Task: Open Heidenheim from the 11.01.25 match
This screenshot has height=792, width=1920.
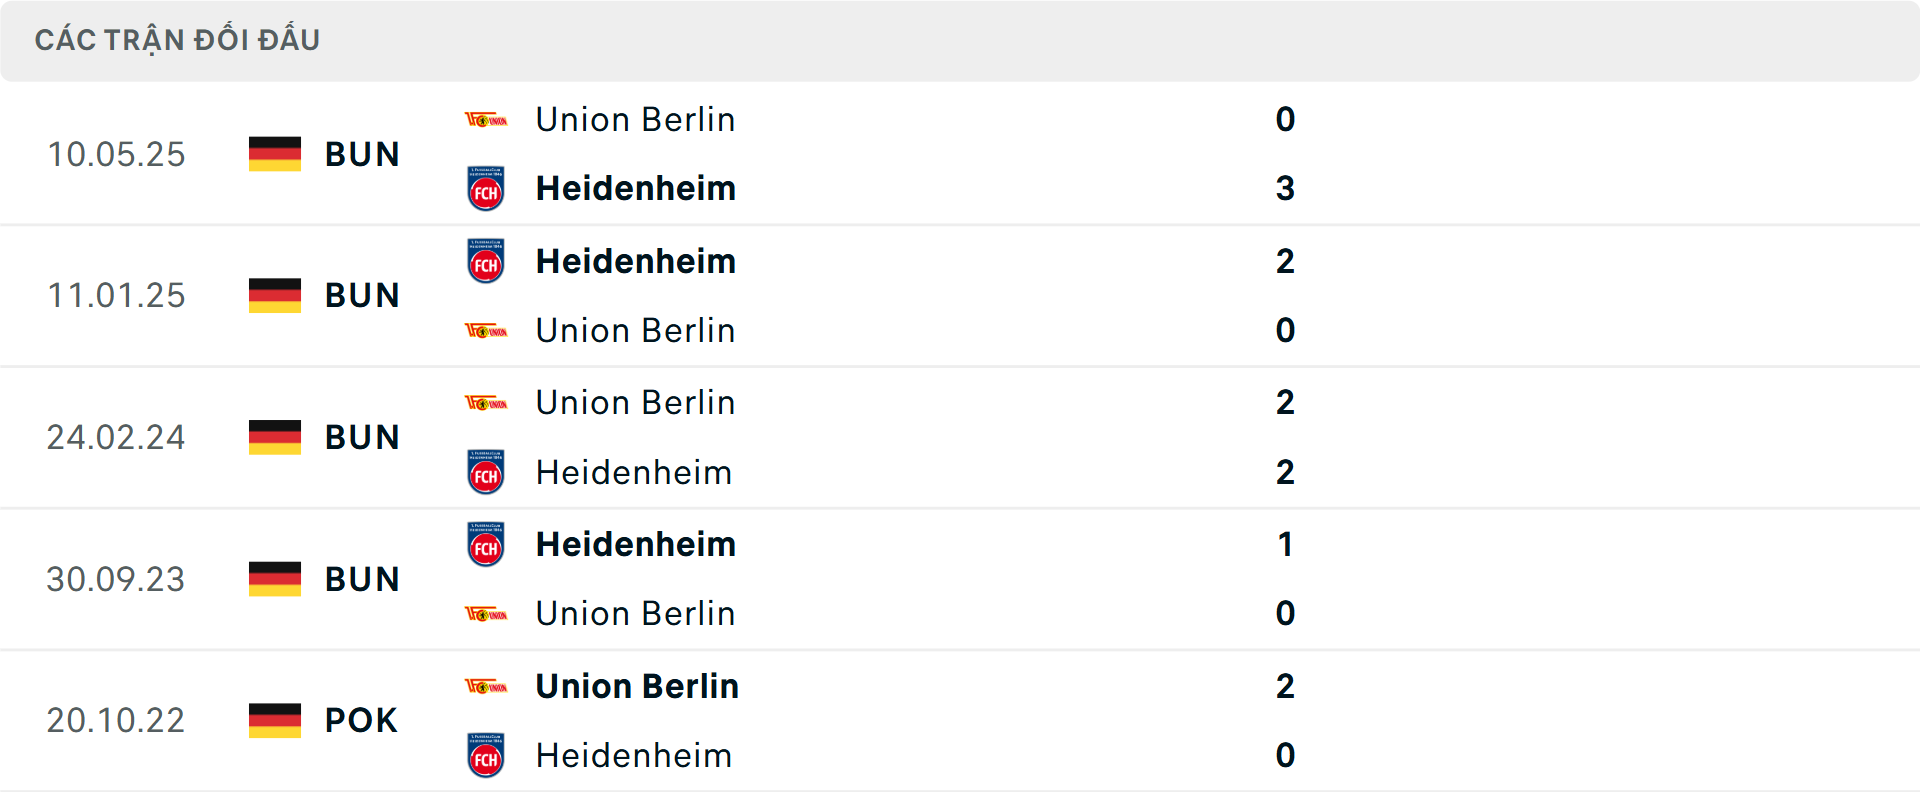Action: pyautogui.click(x=636, y=261)
